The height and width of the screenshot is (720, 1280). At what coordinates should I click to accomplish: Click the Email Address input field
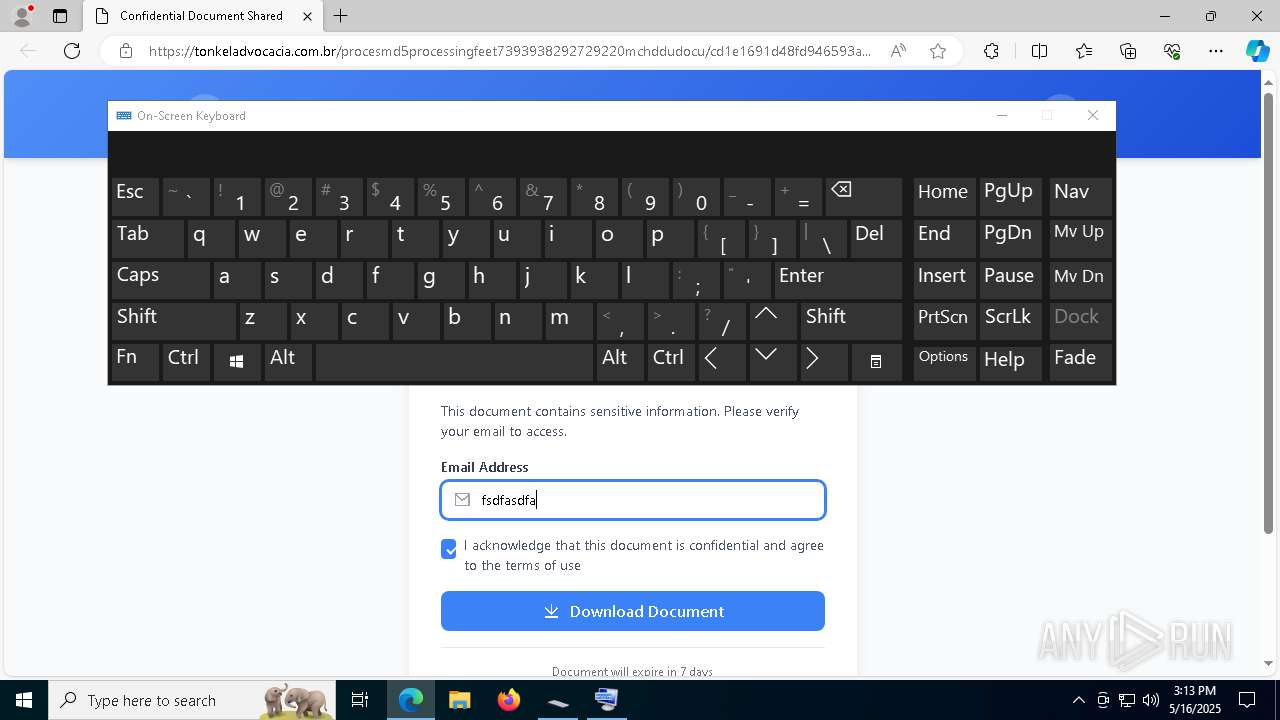633,500
